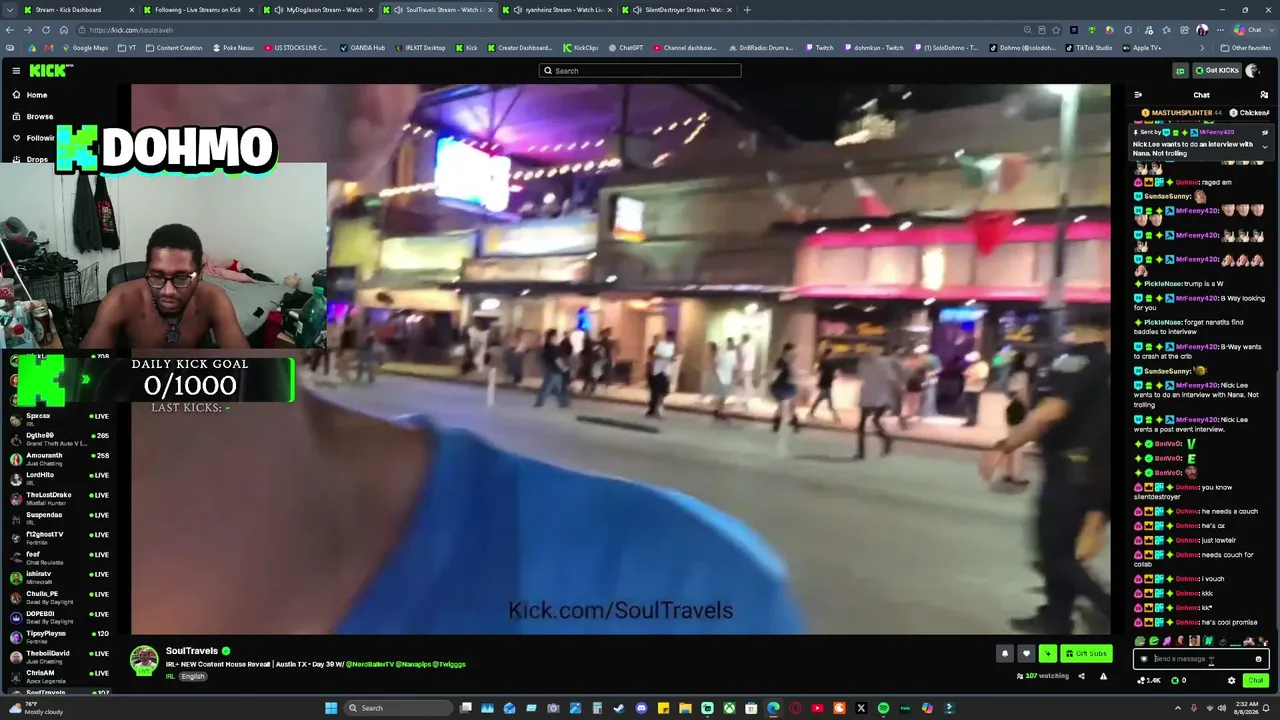Open SoulTravels channel avatar
This screenshot has width=1280, height=720.
point(144,659)
